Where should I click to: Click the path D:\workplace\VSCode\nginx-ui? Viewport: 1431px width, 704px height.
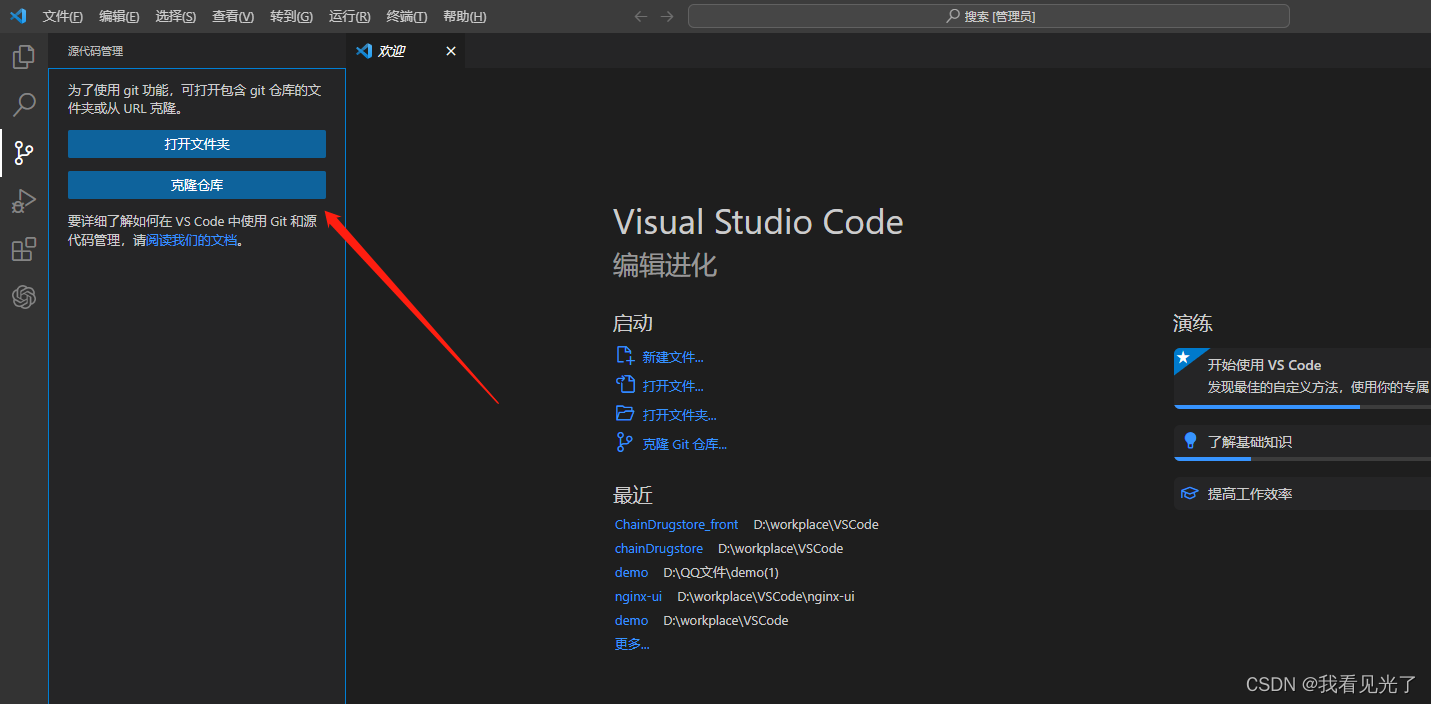[x=766, y=596]
